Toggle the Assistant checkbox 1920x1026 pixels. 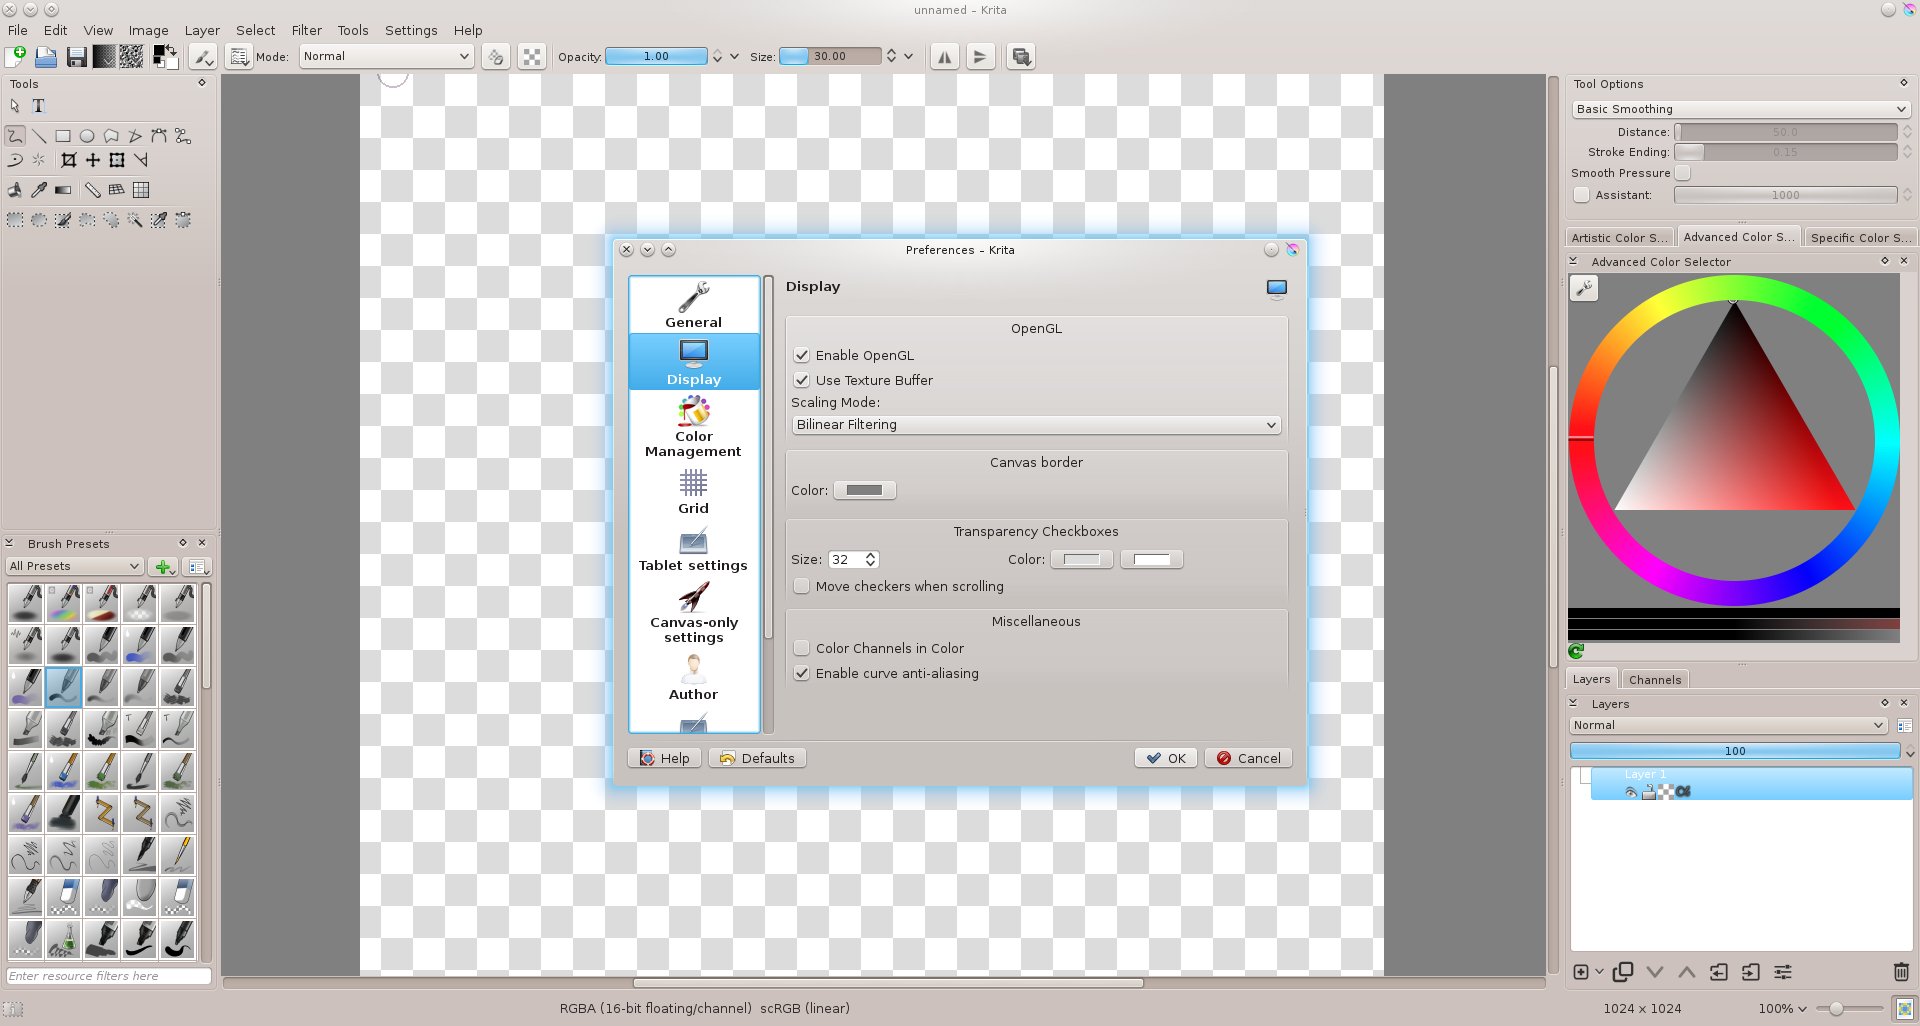click(x=1582, y=195)
